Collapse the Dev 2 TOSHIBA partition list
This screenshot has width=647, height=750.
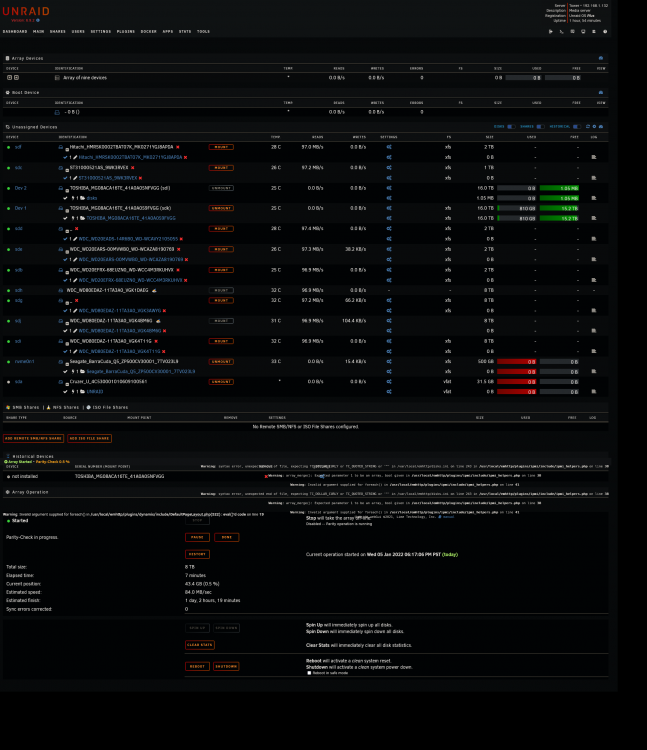(67, 190)
